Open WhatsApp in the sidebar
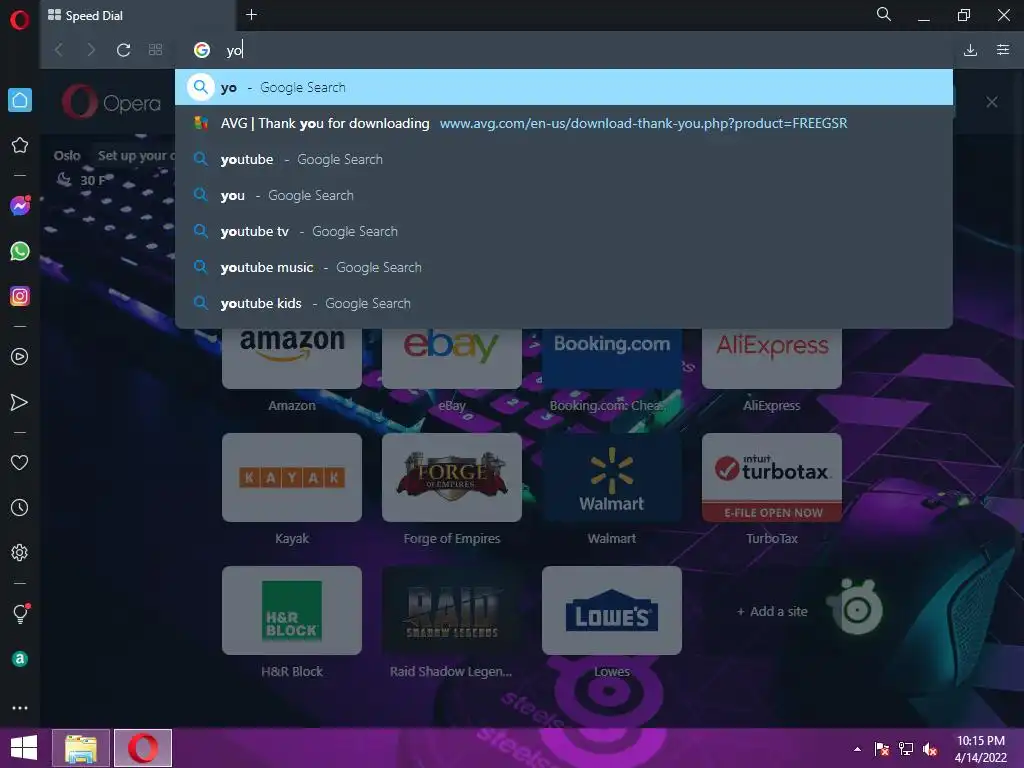 point(20,251)
